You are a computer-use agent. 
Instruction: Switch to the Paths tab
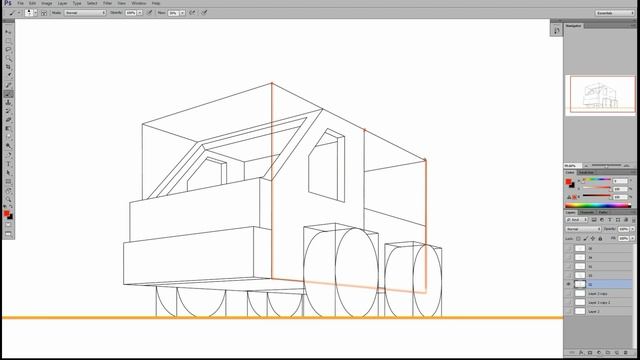pyautogui.click(x=603, y=212)
